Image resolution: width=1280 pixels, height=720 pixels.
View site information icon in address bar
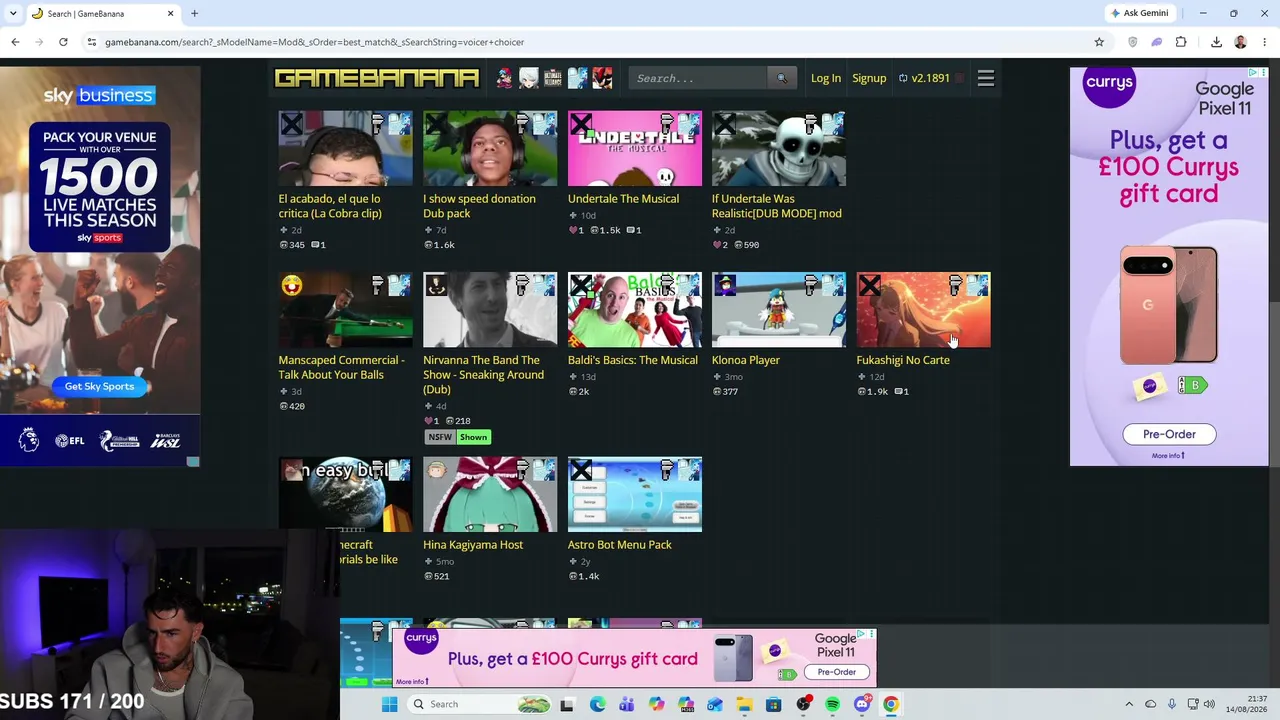[91, 42]
